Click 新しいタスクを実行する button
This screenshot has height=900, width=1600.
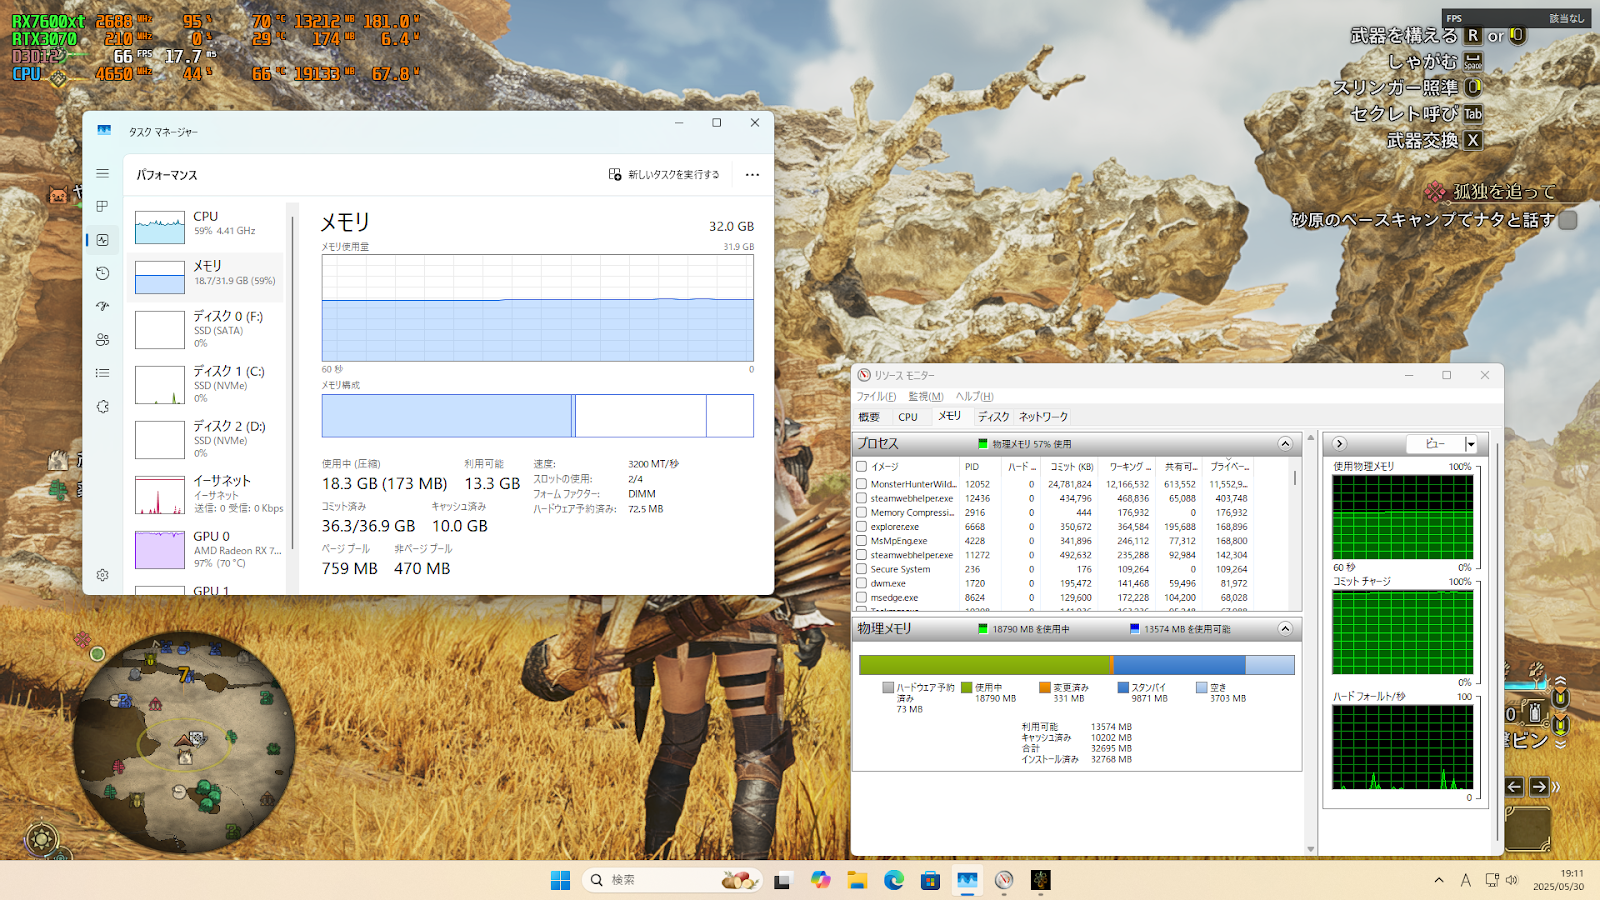point(664,175)
